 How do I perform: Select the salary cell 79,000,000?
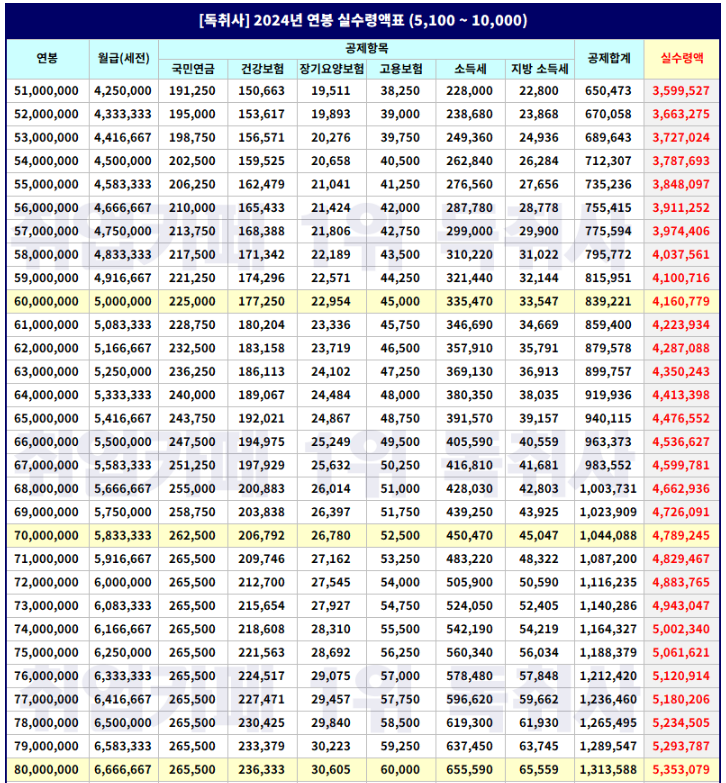(x=46, y=747)
